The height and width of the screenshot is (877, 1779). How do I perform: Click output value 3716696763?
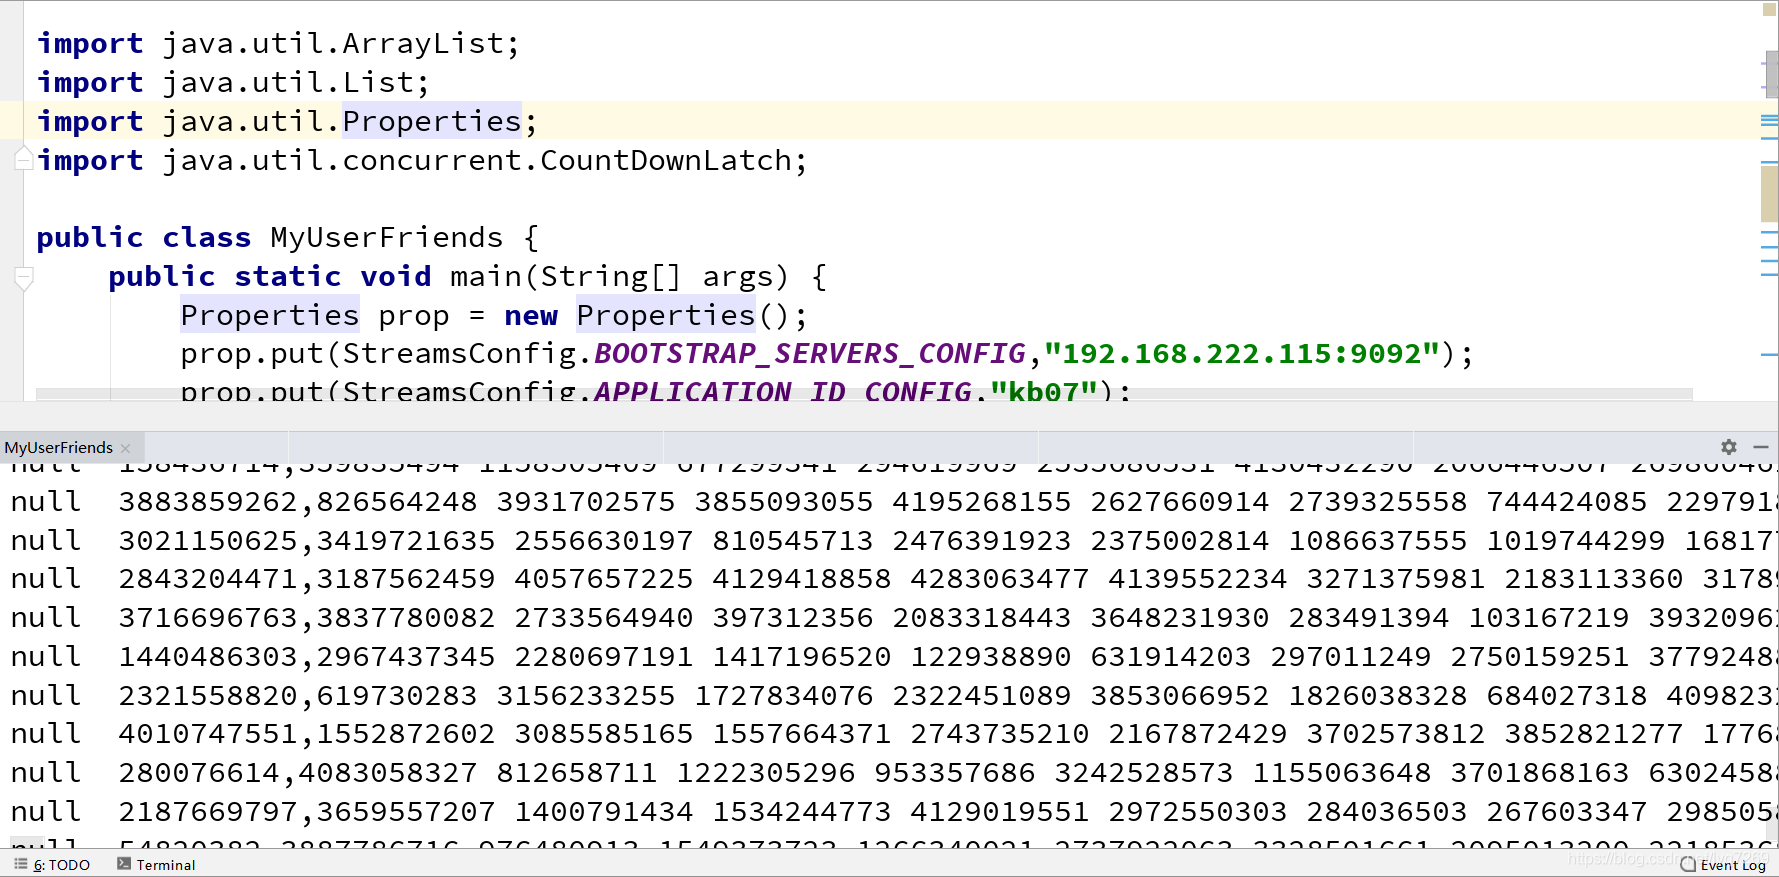208,617
